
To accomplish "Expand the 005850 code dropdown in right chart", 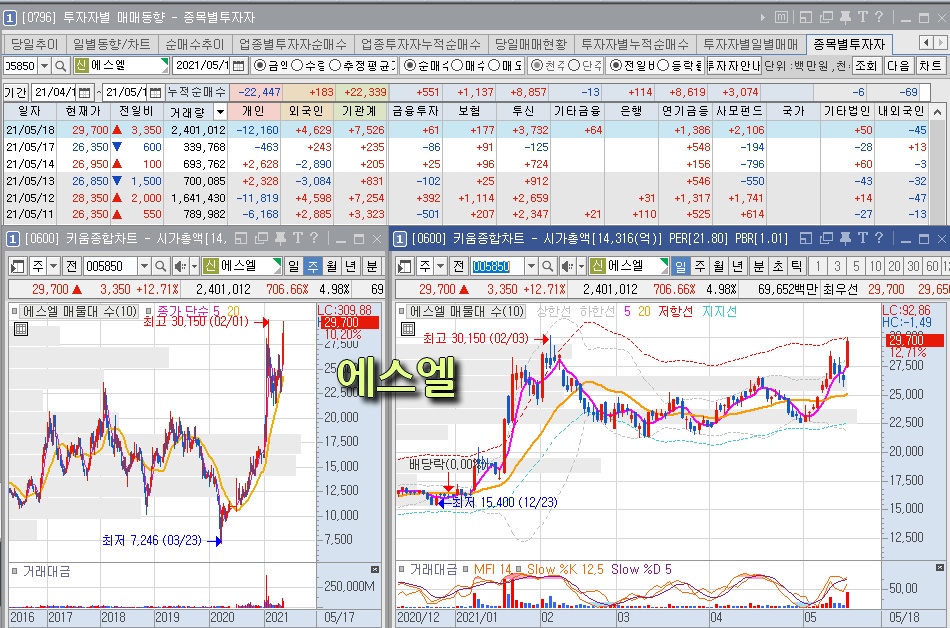I will 531,266.
